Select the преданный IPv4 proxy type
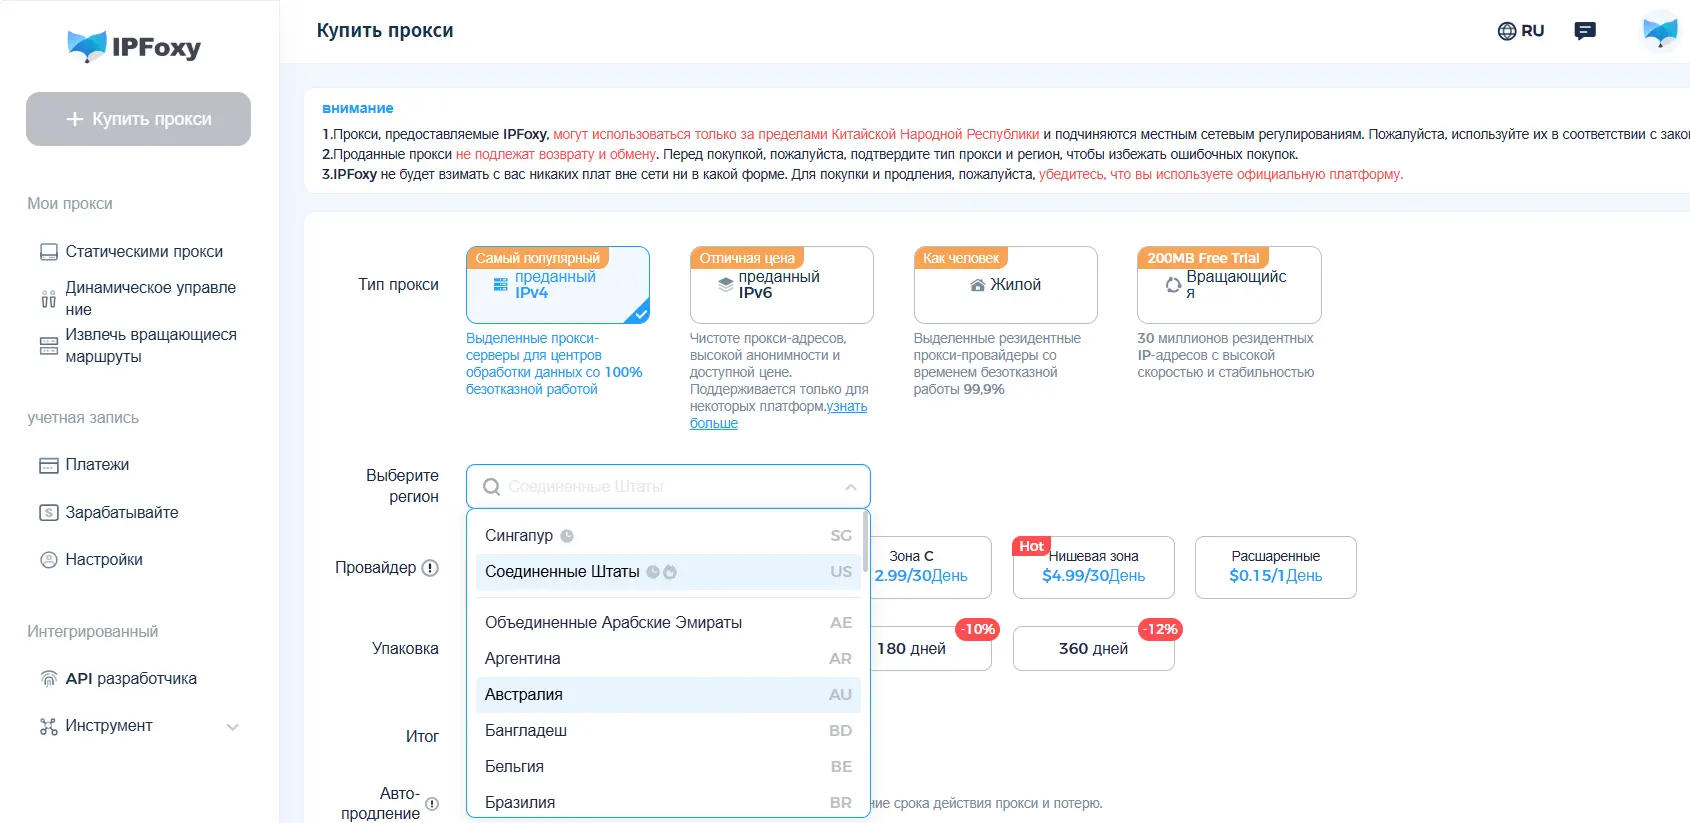 pos(557,285)
